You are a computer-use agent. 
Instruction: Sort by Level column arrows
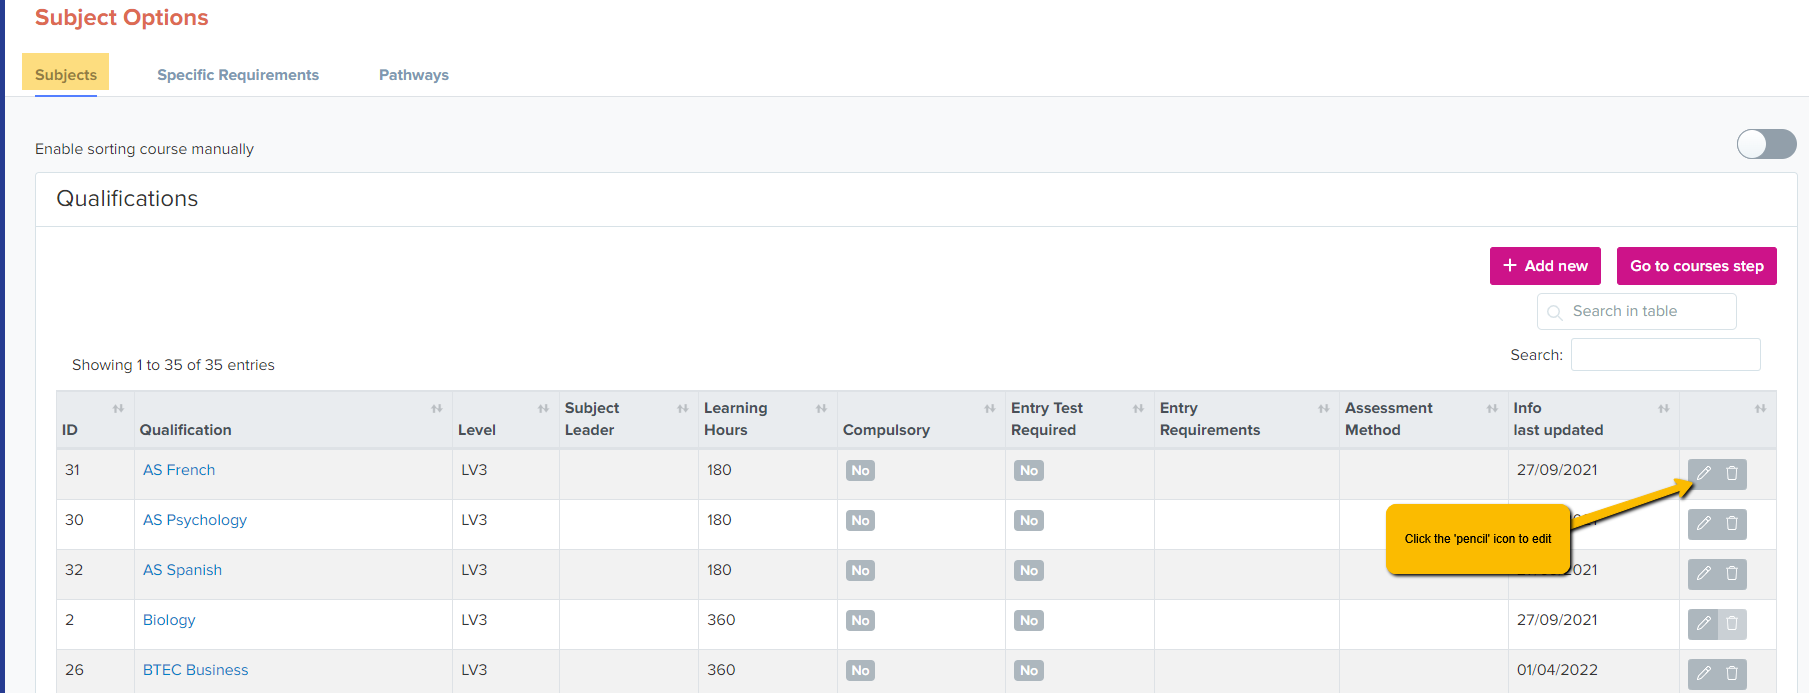pyautogui.click(x=544, y=408)
